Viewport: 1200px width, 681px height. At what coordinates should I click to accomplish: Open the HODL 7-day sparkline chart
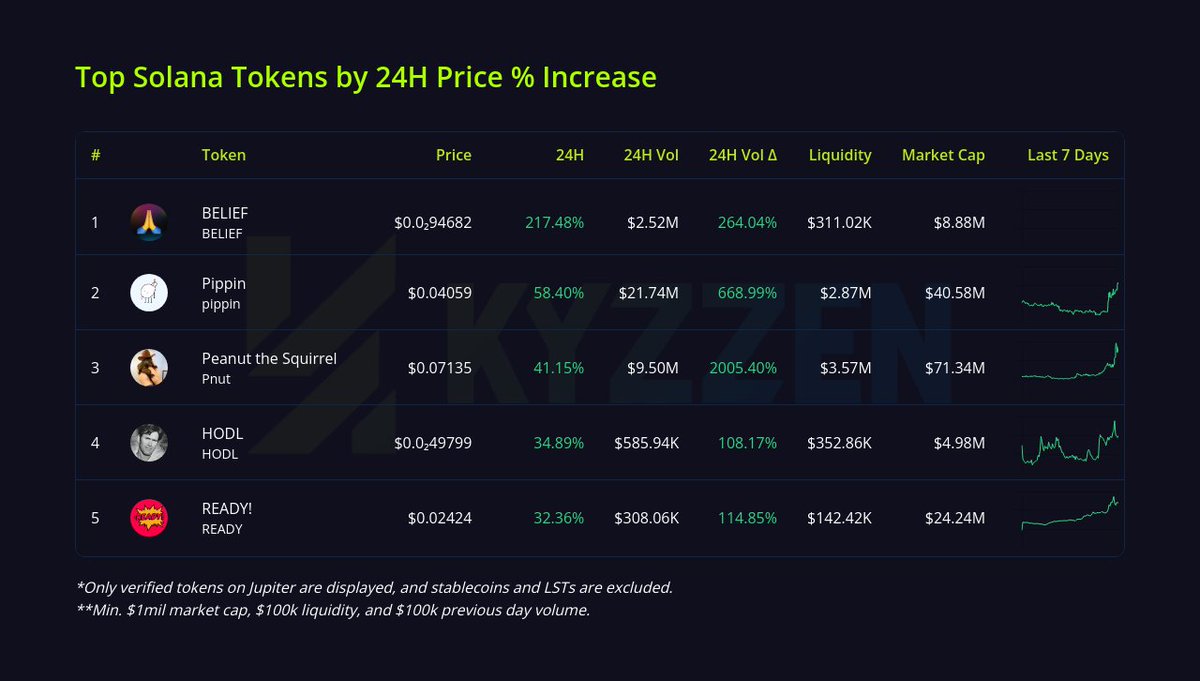coord(1069,445)
